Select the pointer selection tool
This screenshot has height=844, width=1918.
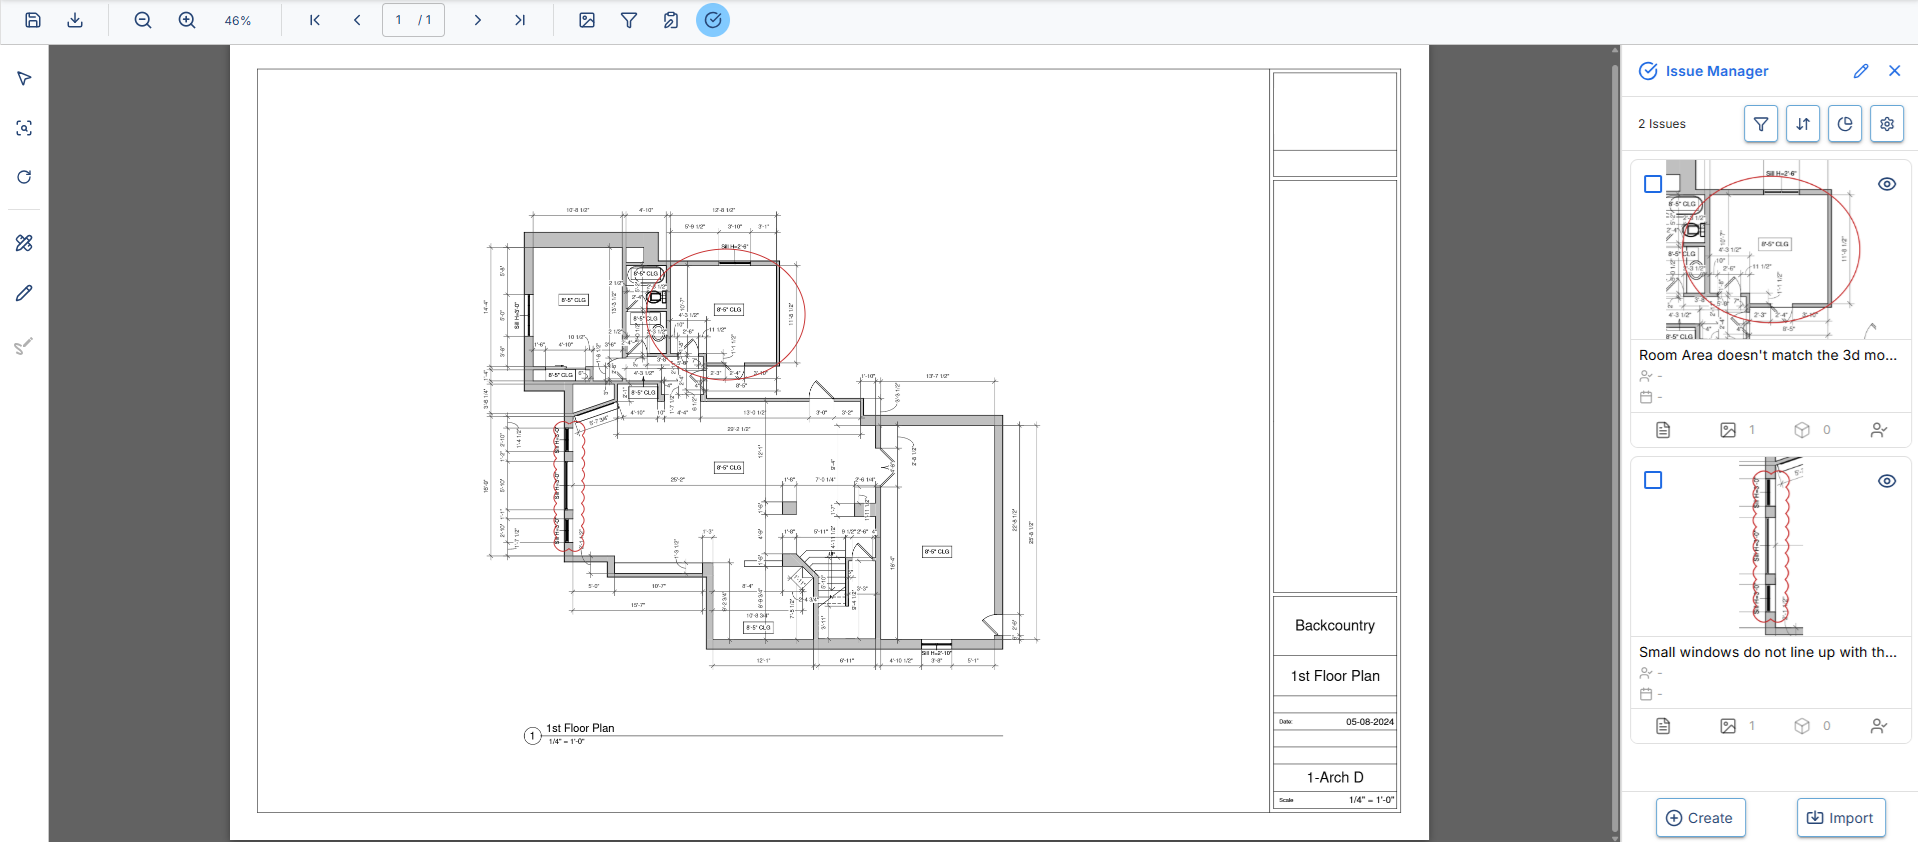[x=24, y=79]
